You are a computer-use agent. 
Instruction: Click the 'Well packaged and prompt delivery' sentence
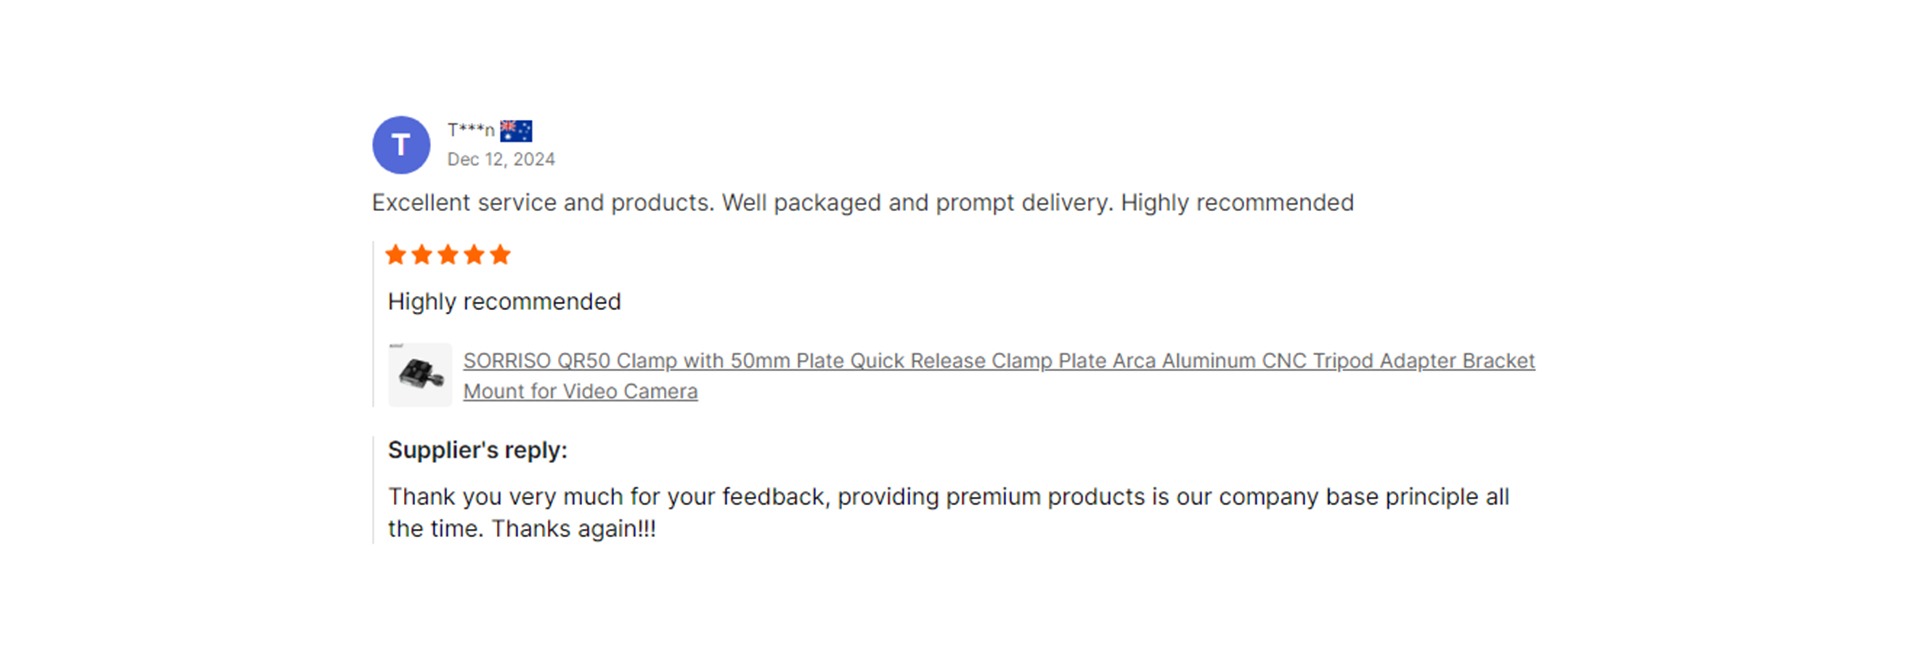pyautogui.click(x=918, y=203)
